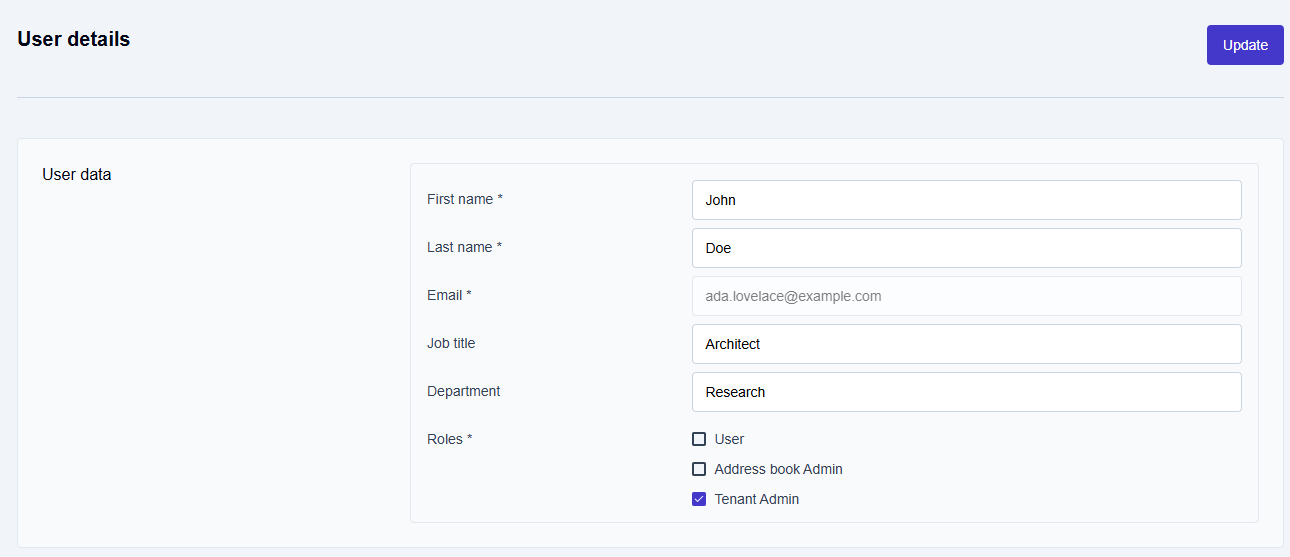Click the 'Email *' field label
Image resolution: width=1290 pixels, height=557 pixels.
[449, 295]
